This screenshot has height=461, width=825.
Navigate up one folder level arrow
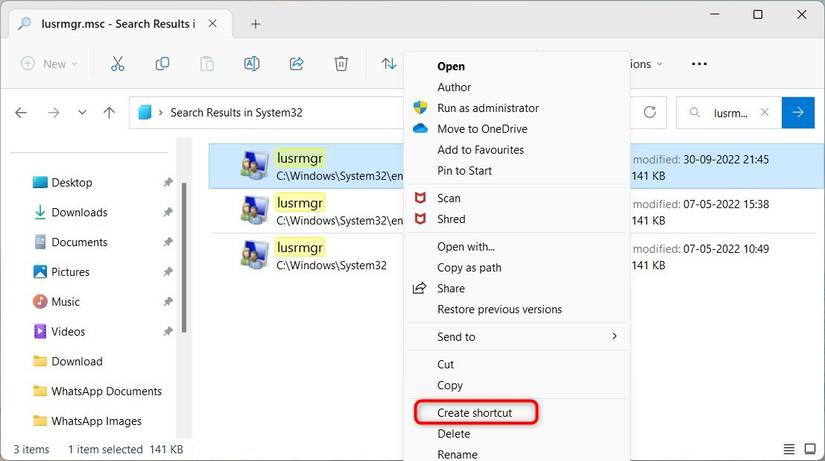(109, 113)
